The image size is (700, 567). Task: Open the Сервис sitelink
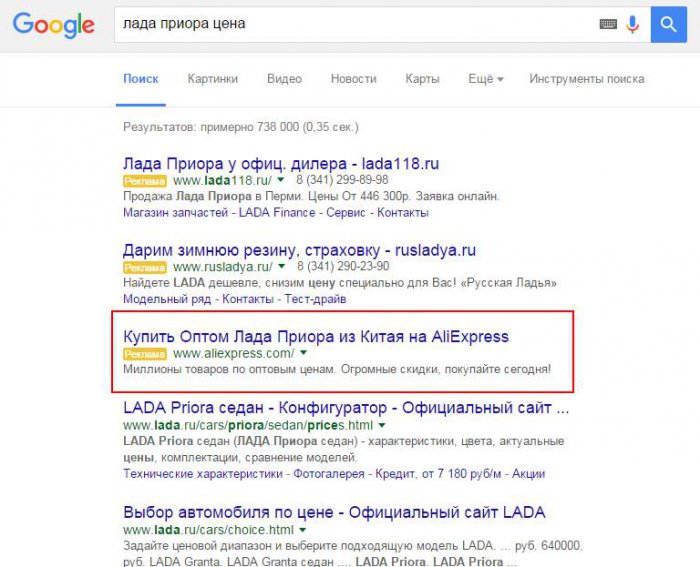(346, 213)
